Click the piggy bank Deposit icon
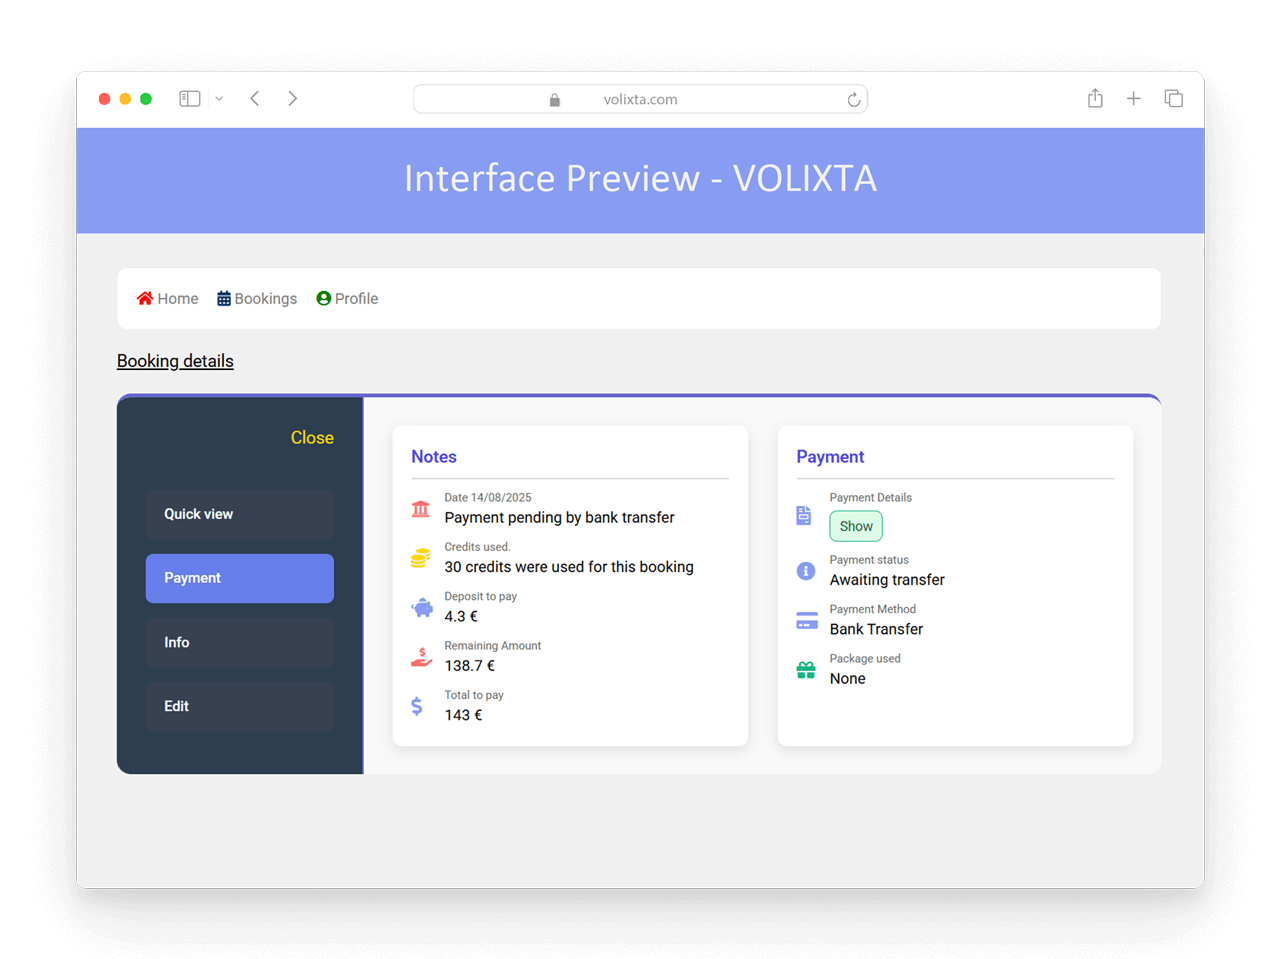Image resolution: width=1280 pixels, height=959 pixels. coord(422,607)
